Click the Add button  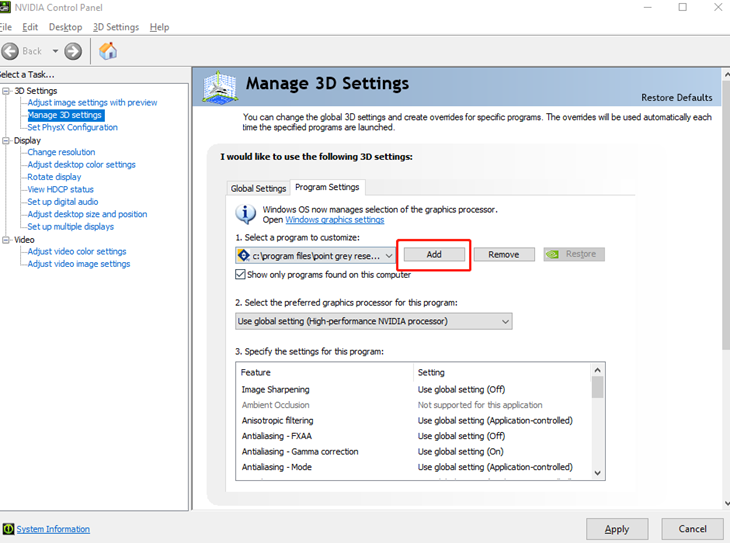click(434, 254)
